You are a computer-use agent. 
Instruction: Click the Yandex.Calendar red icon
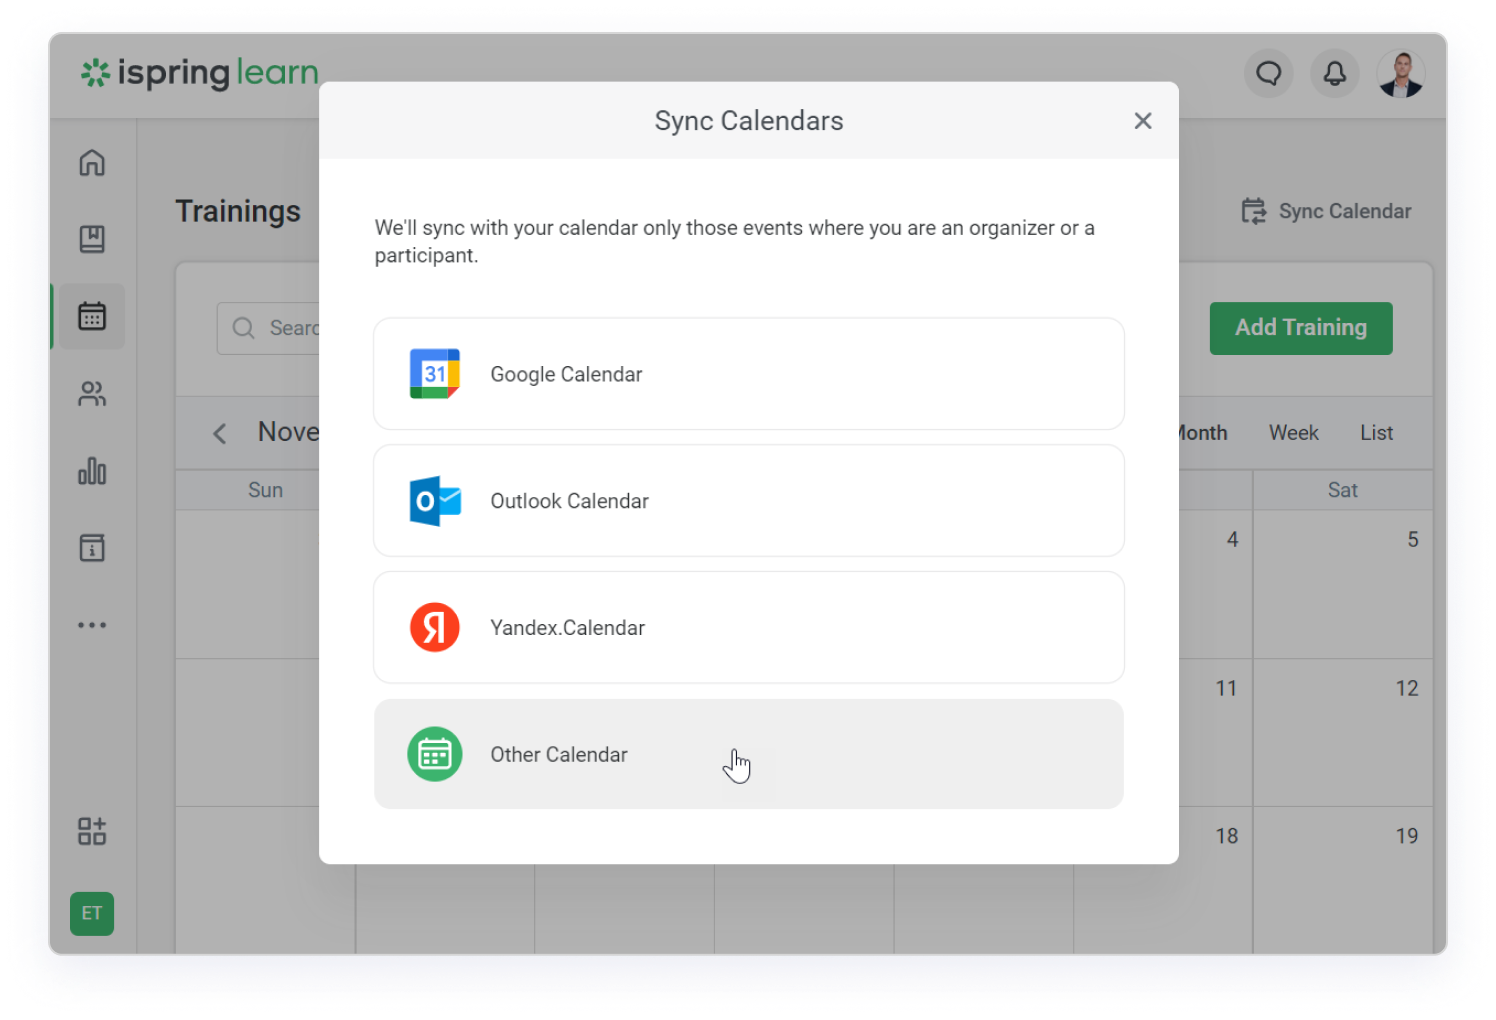point(435,627)
